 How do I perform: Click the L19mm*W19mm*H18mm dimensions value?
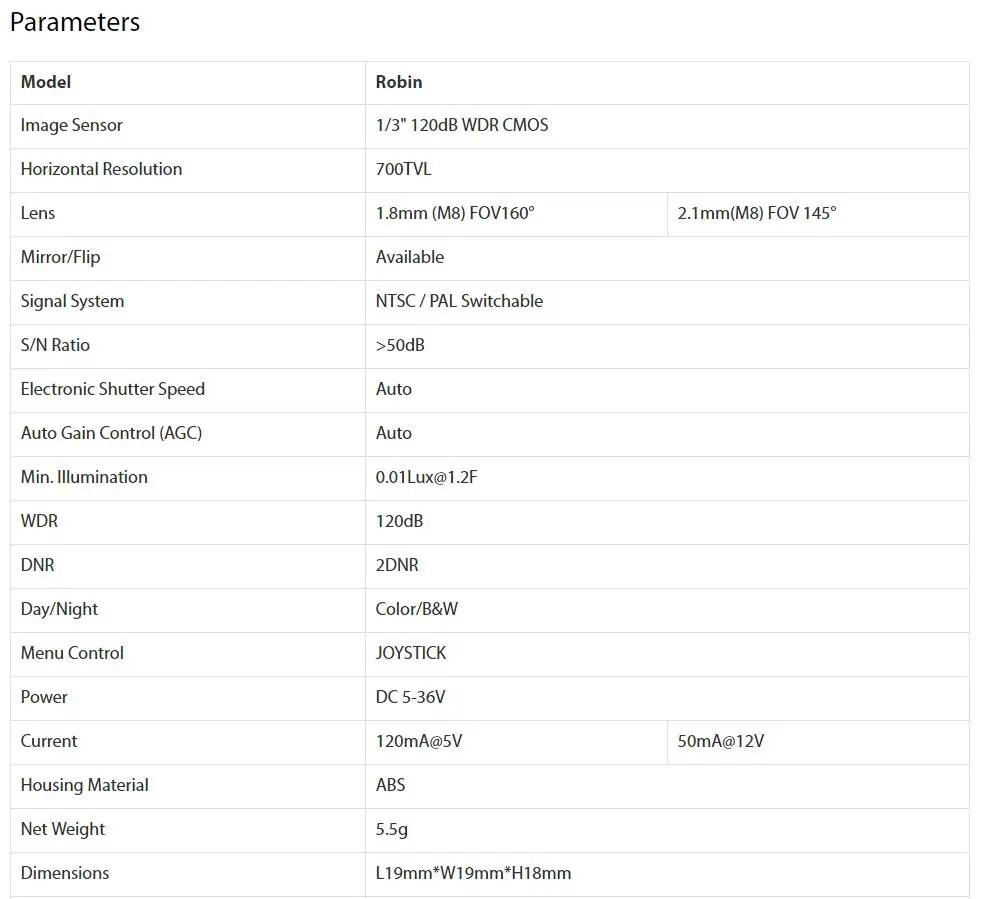click(473, 873)
